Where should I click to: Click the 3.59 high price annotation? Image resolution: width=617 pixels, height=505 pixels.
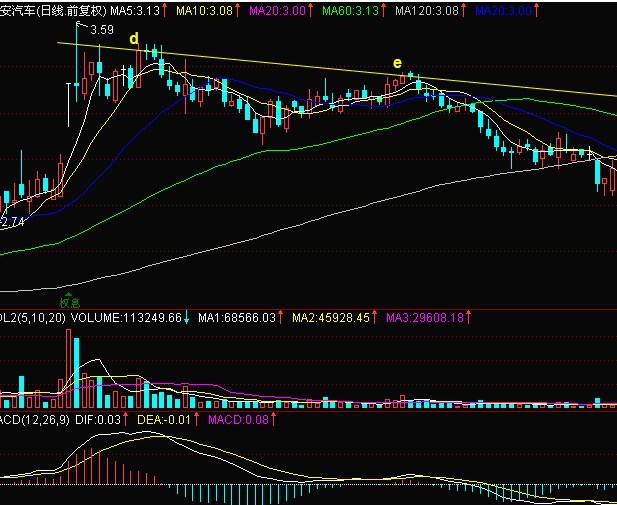click(102, 30)
